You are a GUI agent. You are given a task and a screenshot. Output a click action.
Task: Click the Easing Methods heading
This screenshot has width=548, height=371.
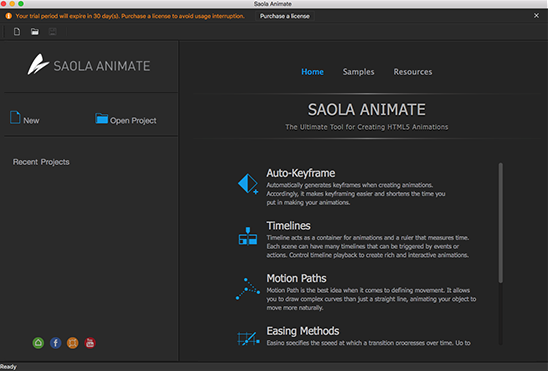[303, 331]
